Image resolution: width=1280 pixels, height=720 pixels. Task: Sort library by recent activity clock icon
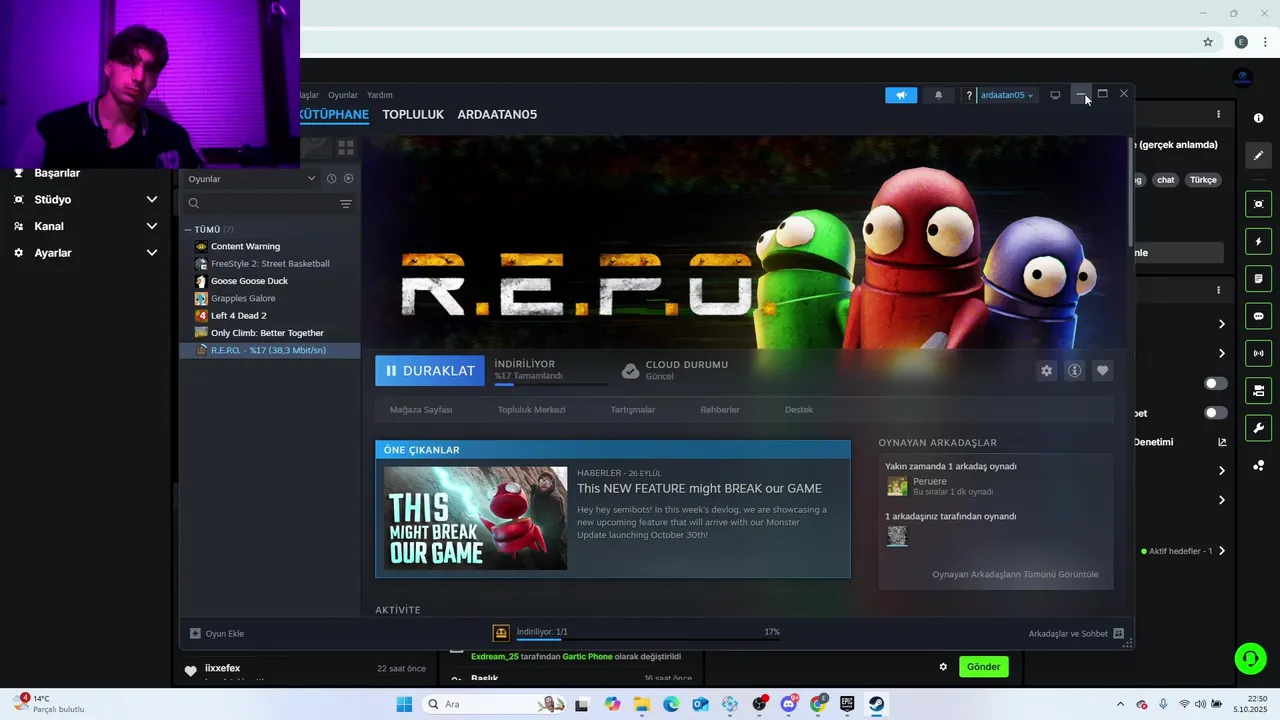[331, 179]
